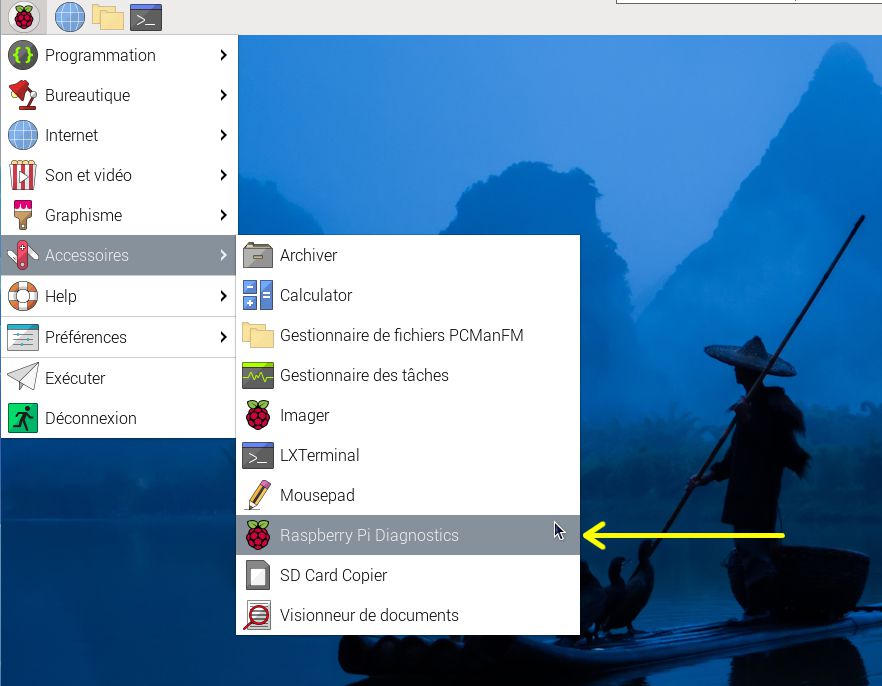
Task: Click the Imager raspberry icon
Action: tap(258, 415)
